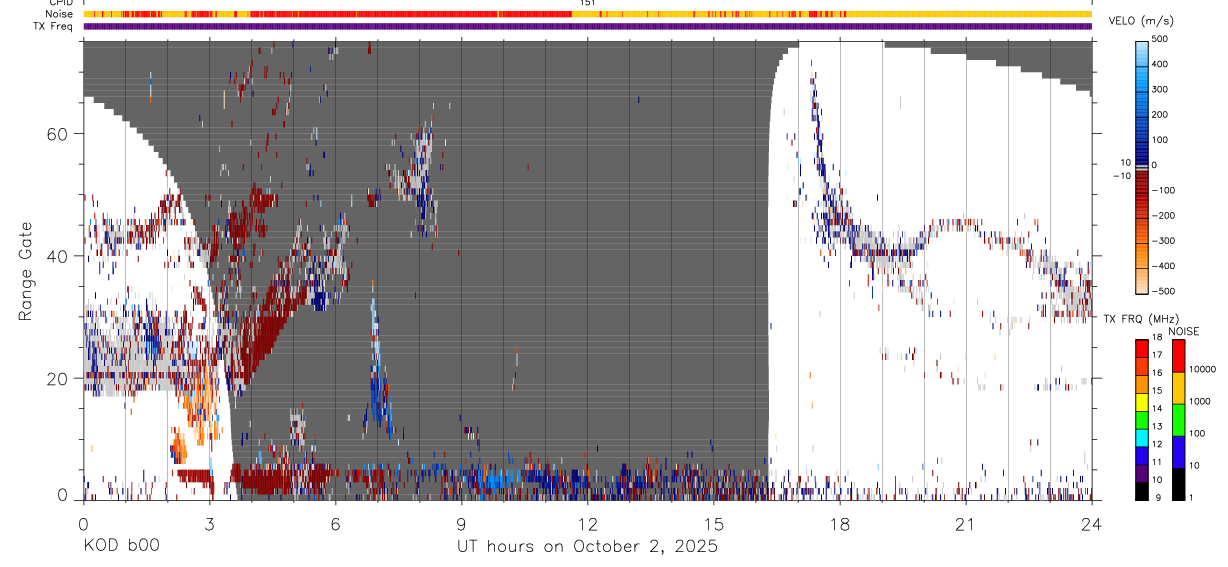Click the 18 tick on UT hours axis
The height and width of the screenshot is (567, 1228).
839,523
